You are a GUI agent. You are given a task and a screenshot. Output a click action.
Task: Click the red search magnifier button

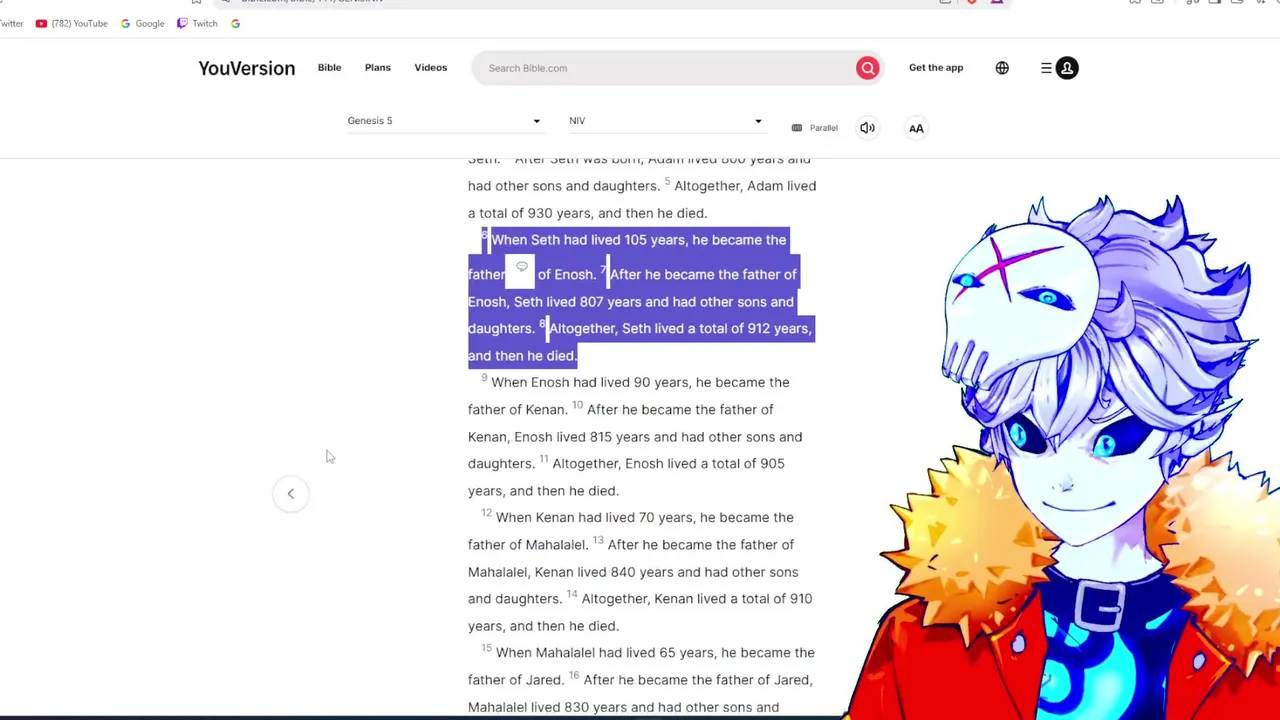(x=867, y=68)
